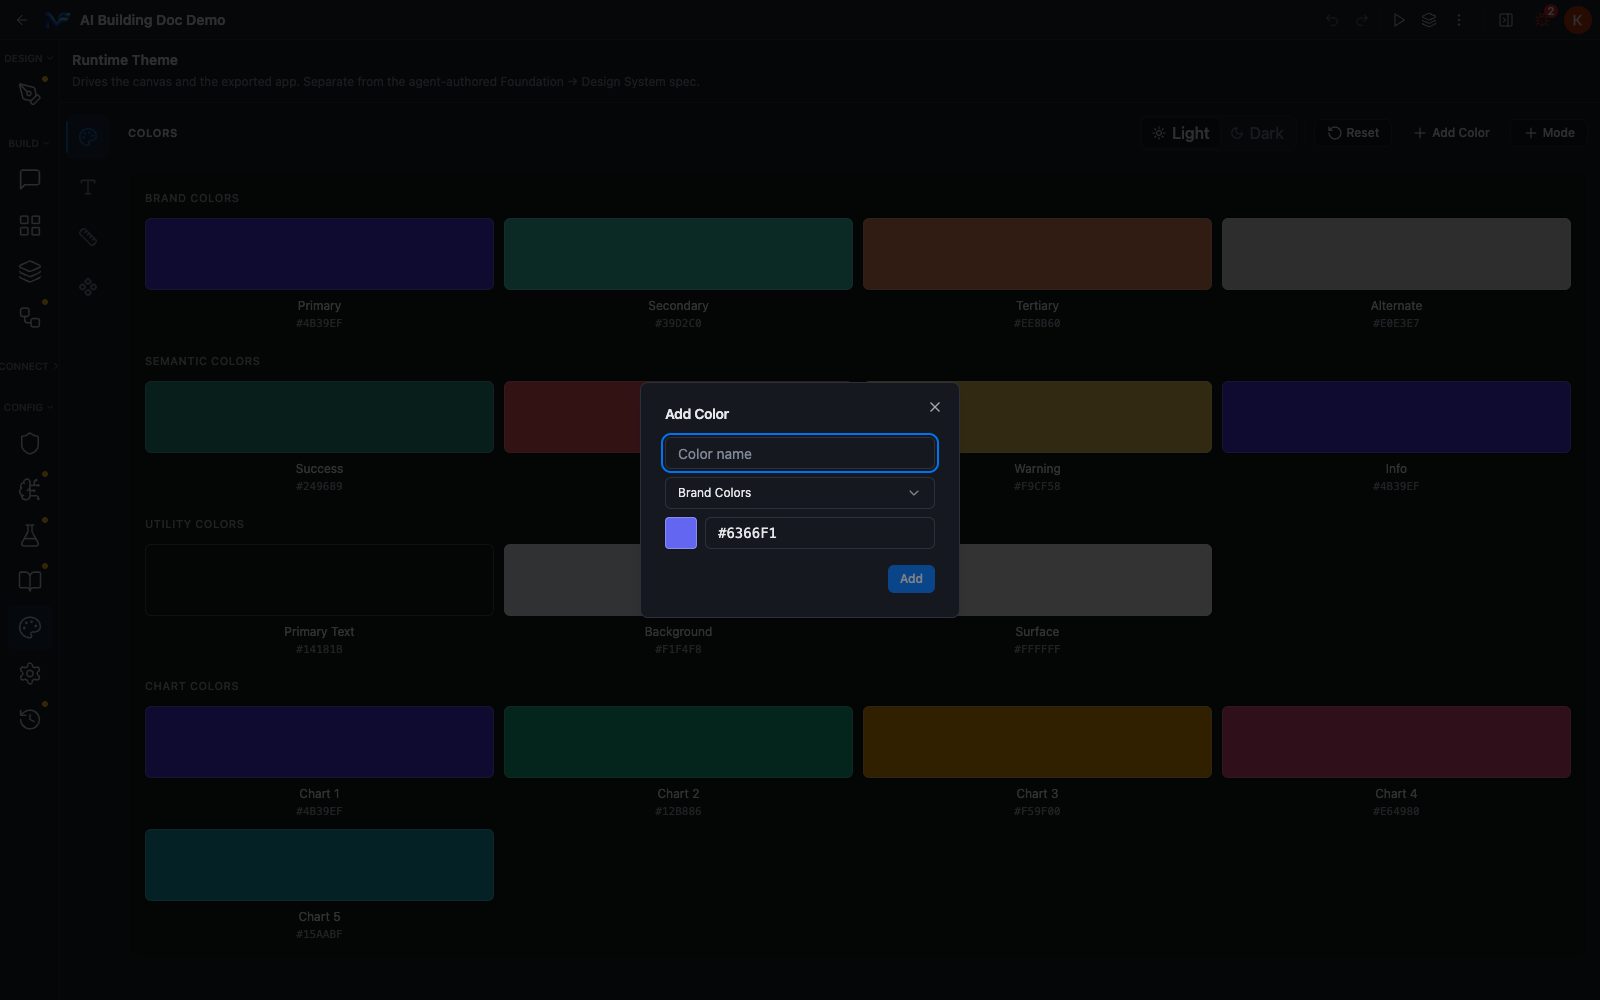Edit the #6366F1 hex value field

click(x=820, y=533)
